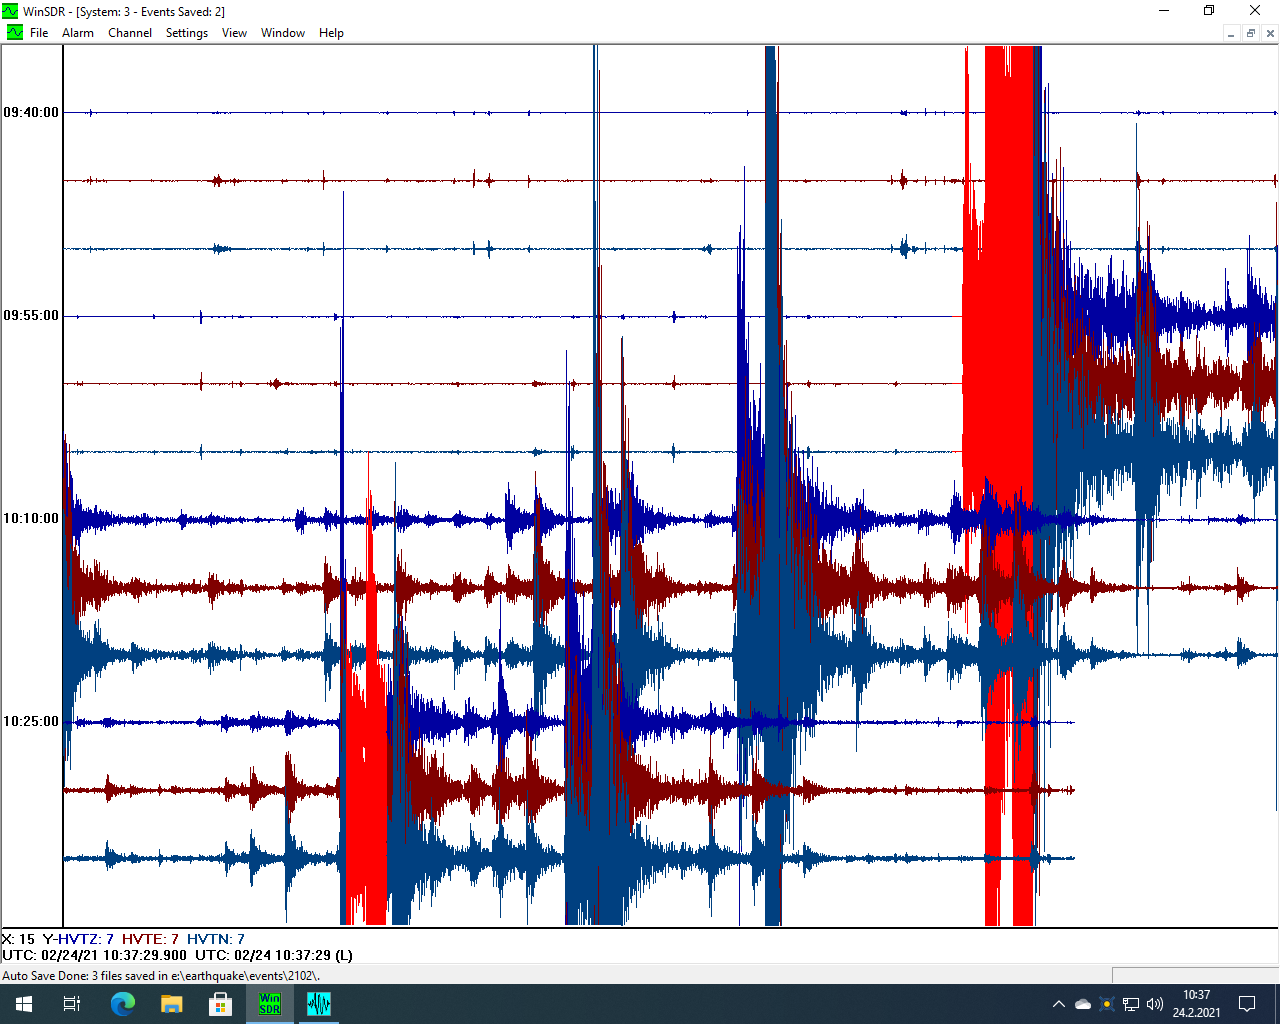This screenshot has height=1024, width=1280.
Task: Click the WinSDR taskbar icon
Action: coord(270,1004)
